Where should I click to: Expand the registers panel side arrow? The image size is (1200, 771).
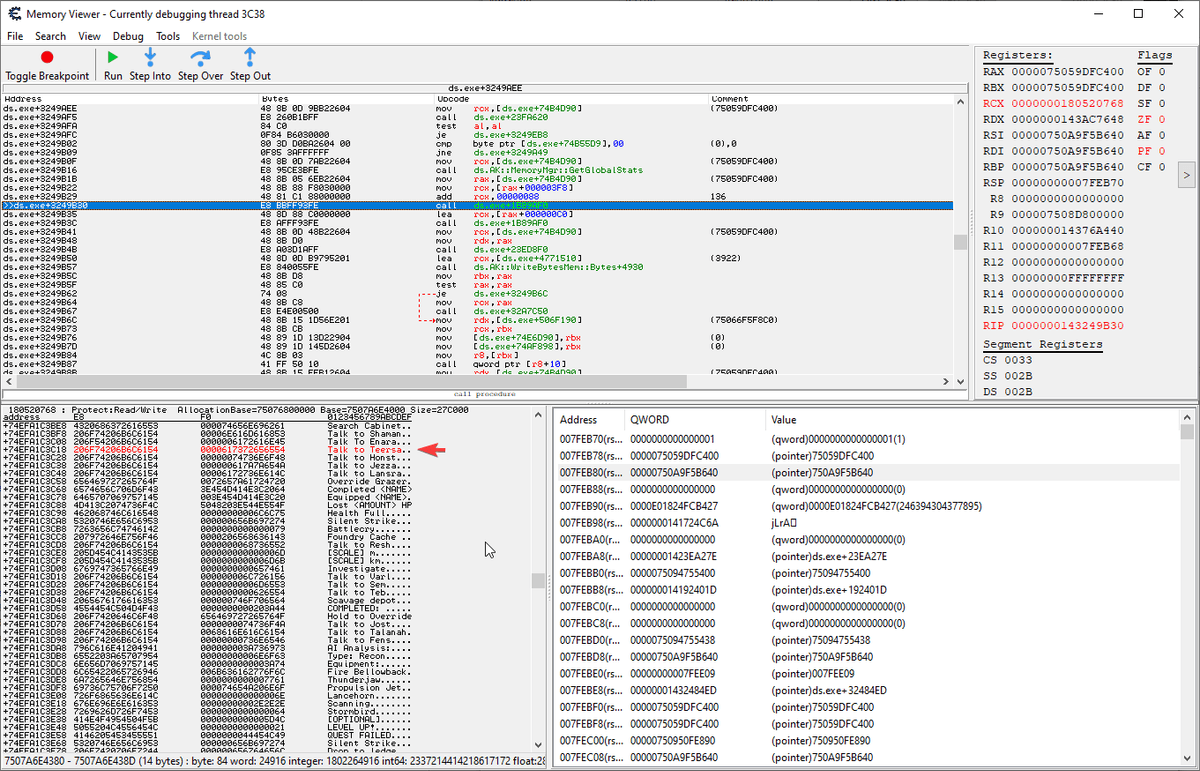pos(1186,175)
